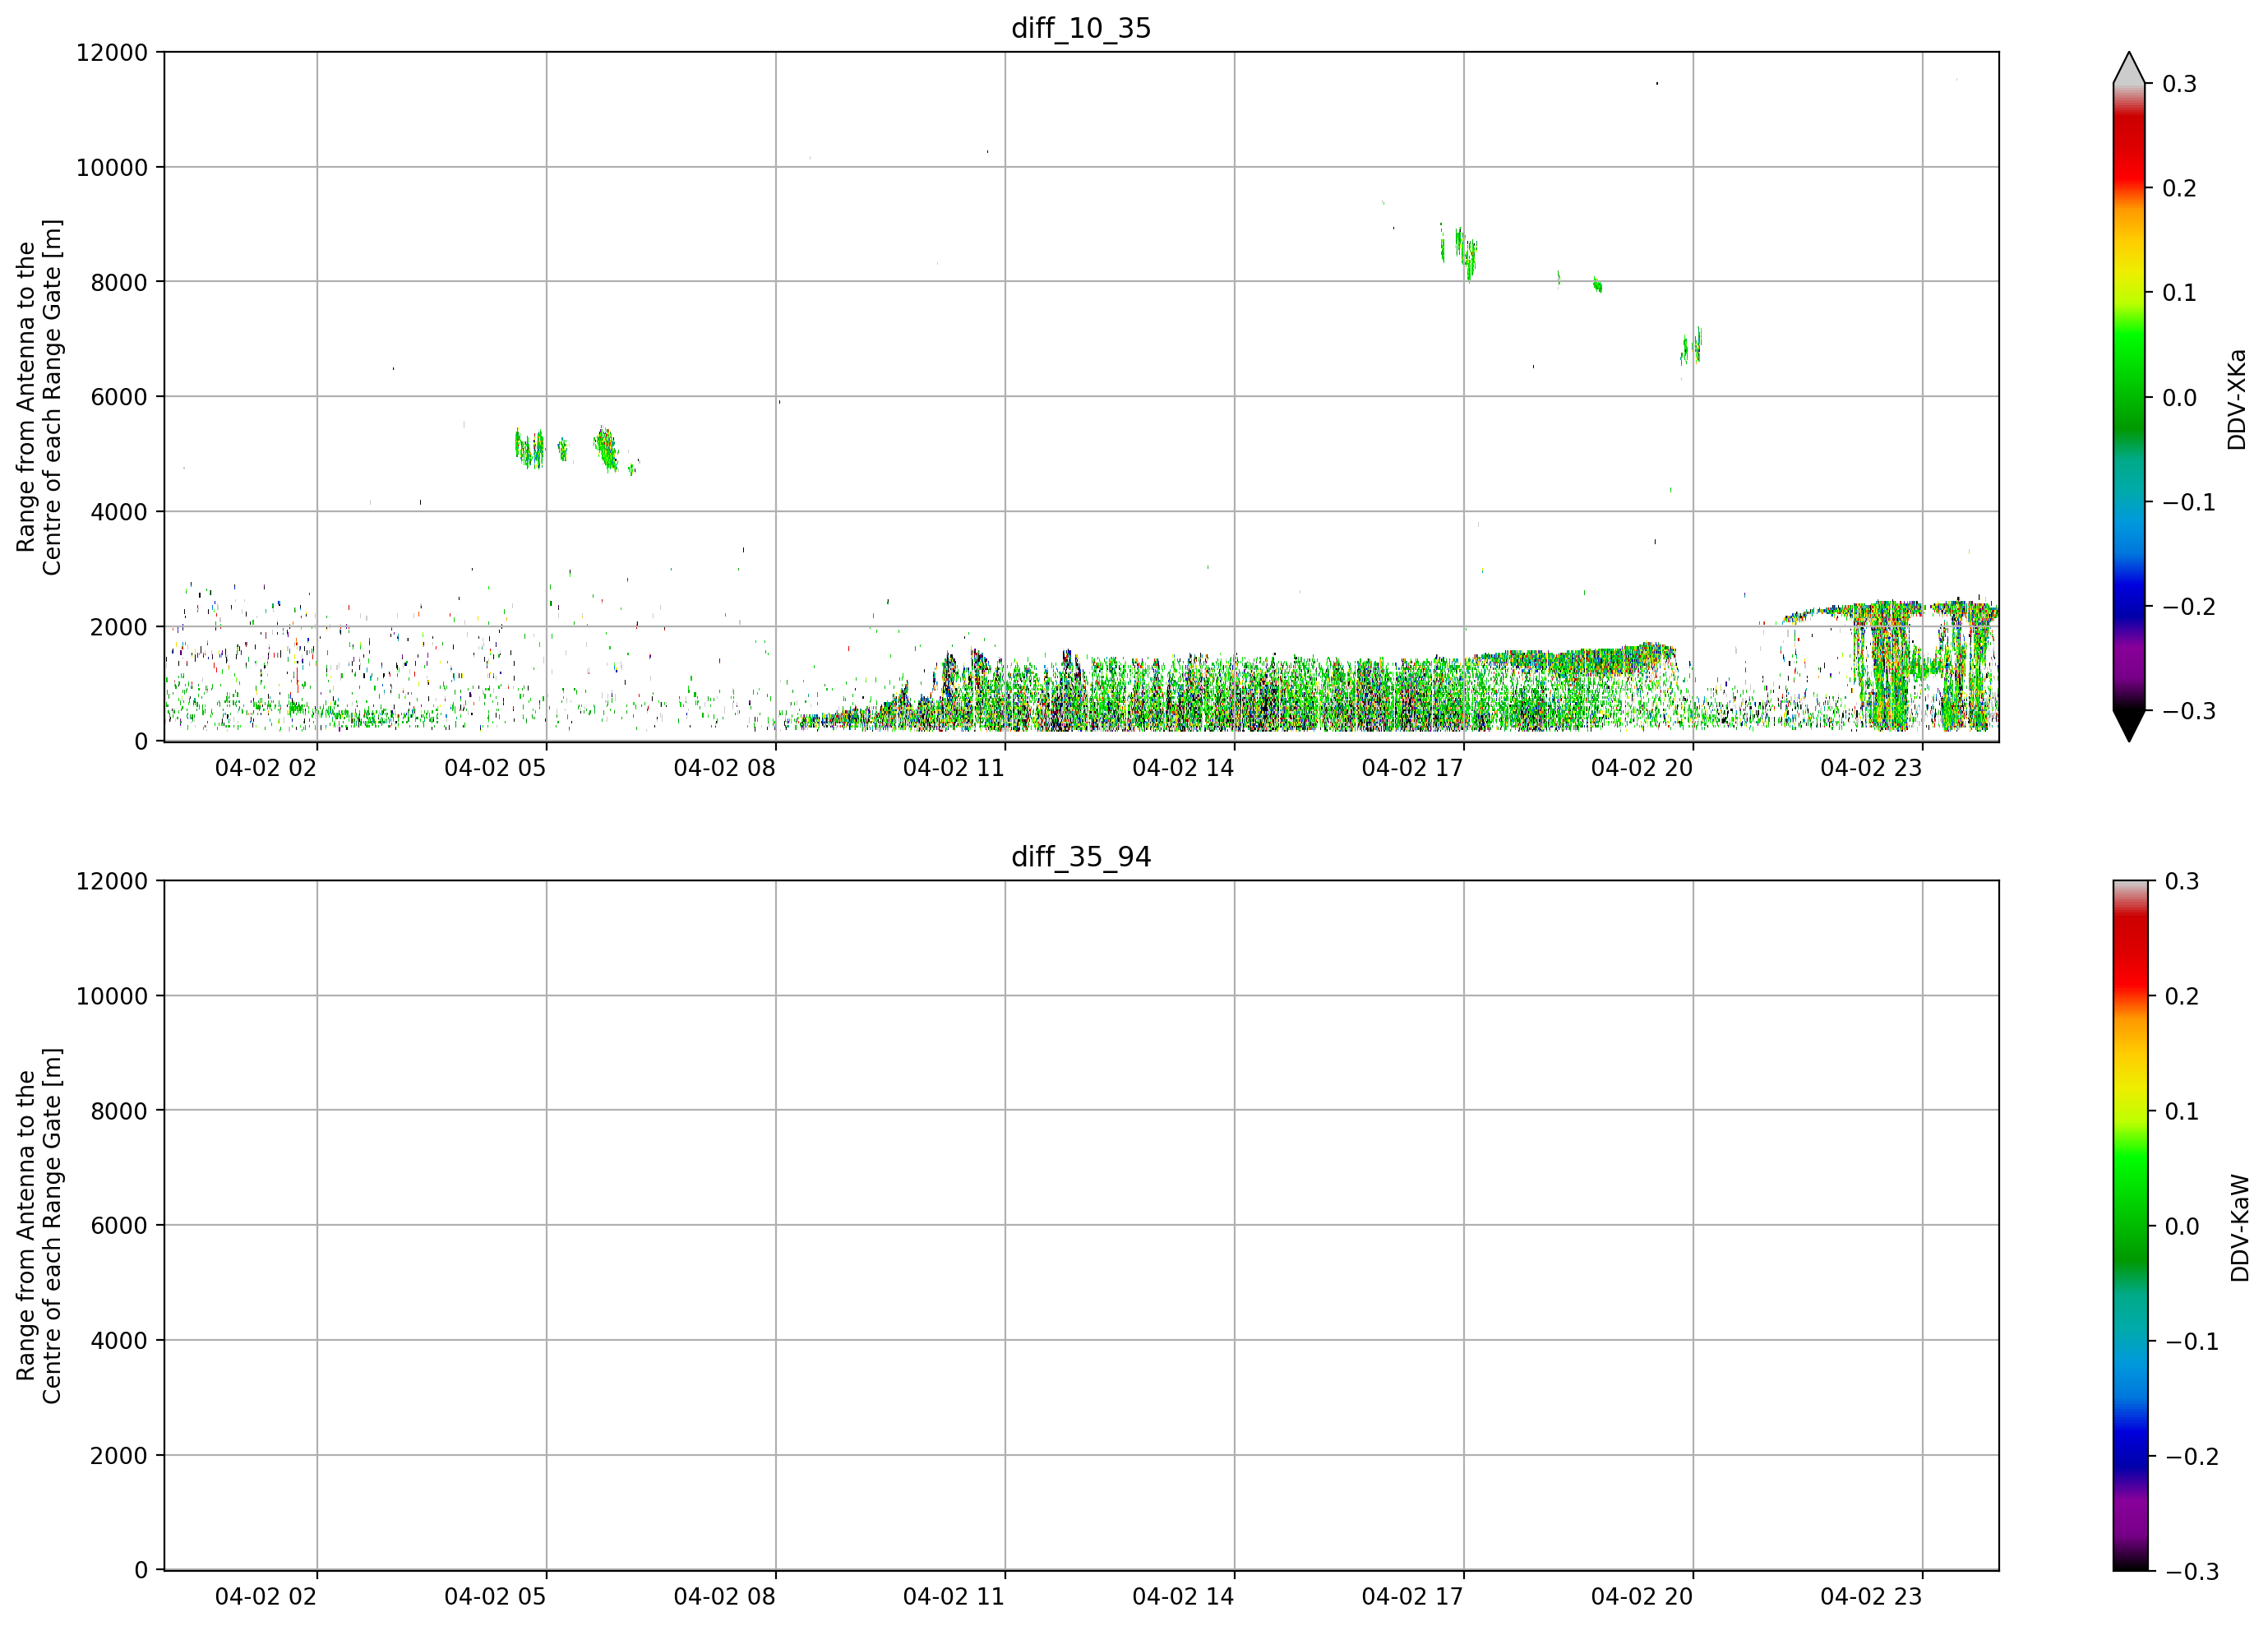
Task: Select the "DDV-KaW" colorbar label
Action: click(2239, 1228)
